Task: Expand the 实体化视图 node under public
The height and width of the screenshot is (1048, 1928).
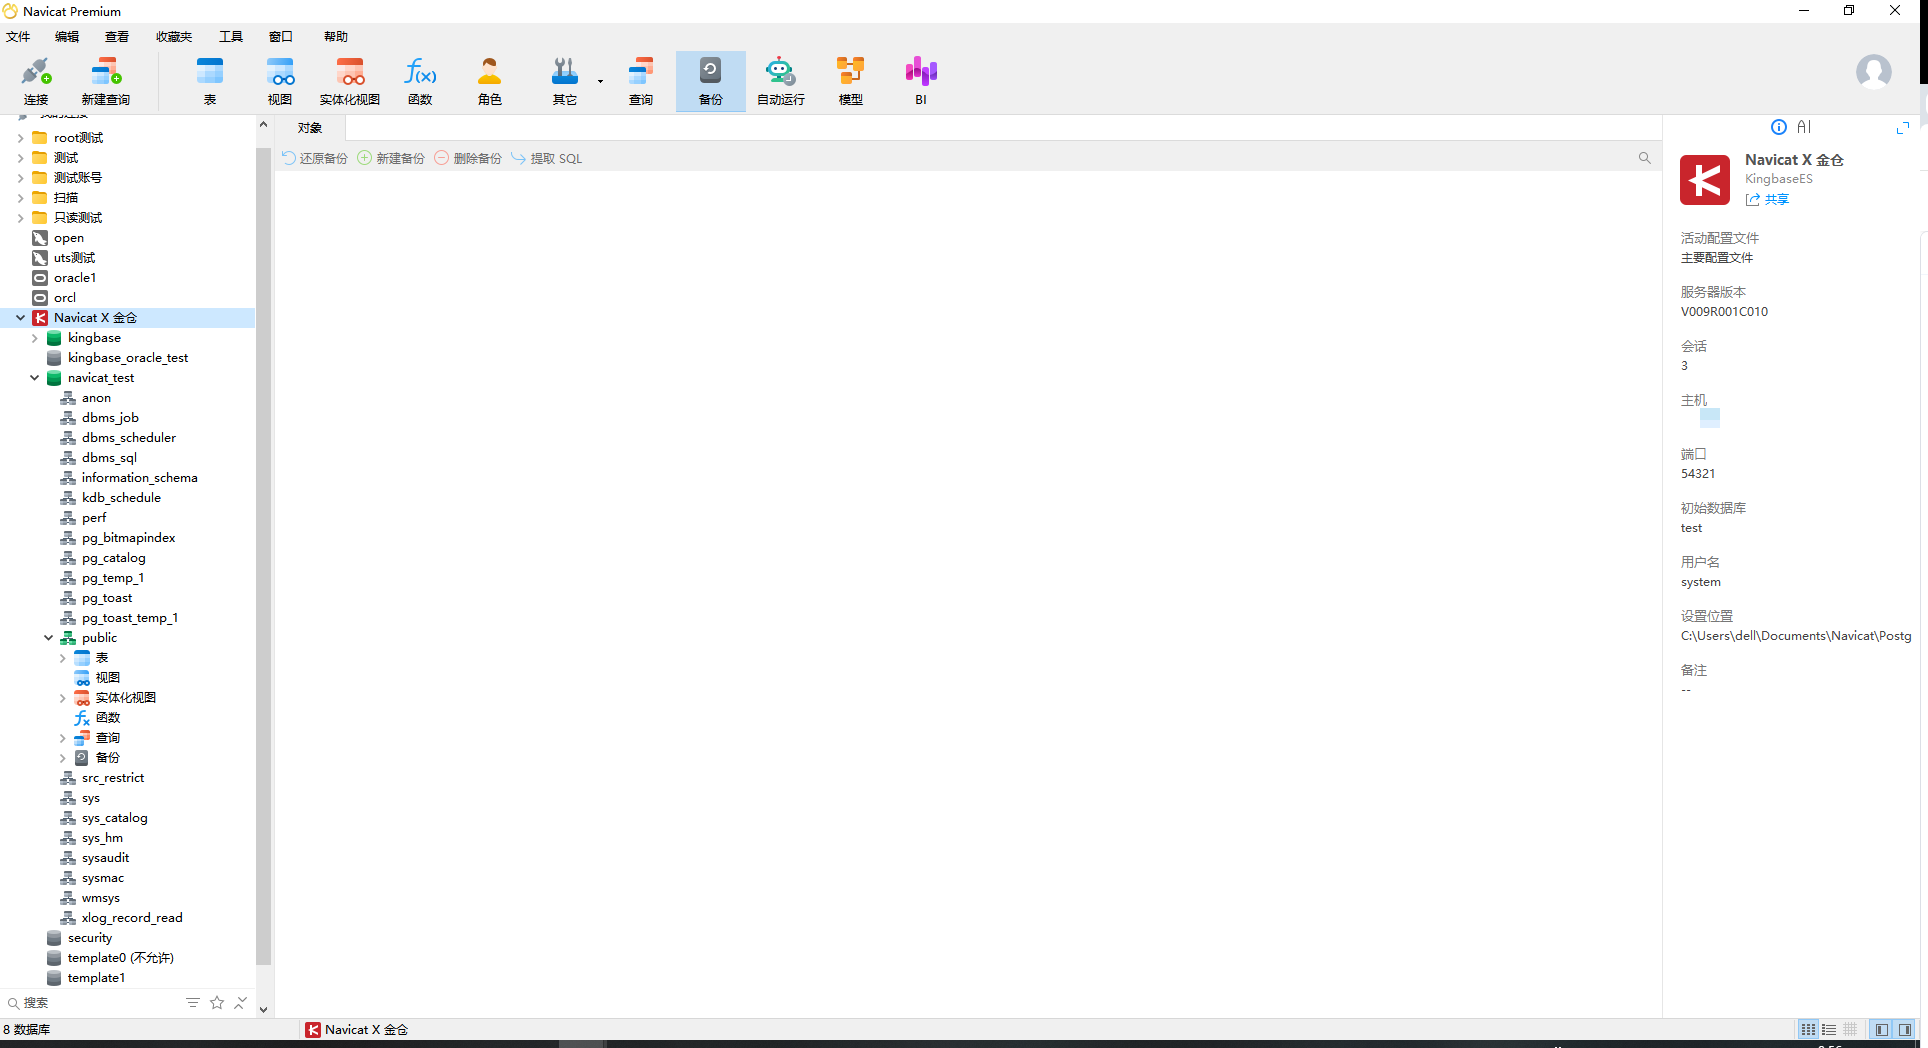Action: coord(63,698)
